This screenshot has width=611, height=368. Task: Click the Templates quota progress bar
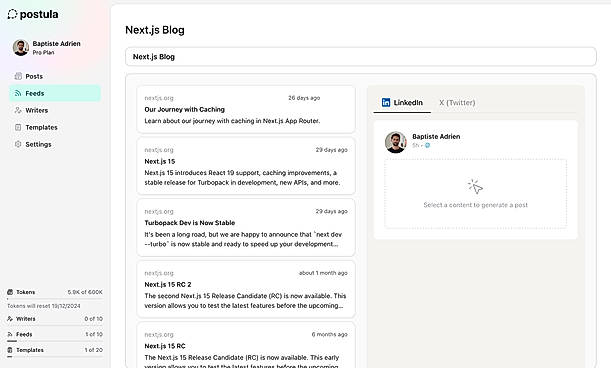55,357
